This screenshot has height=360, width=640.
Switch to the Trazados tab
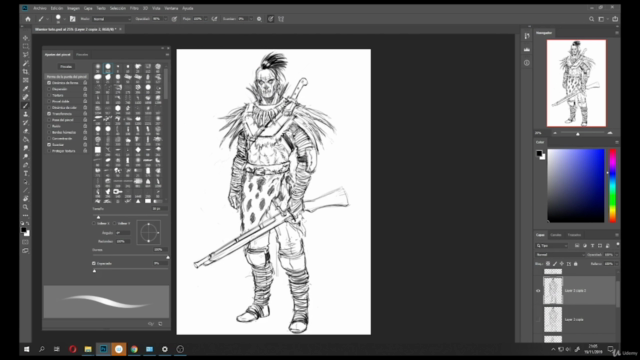pyautogui.click(x=574, y=235)
